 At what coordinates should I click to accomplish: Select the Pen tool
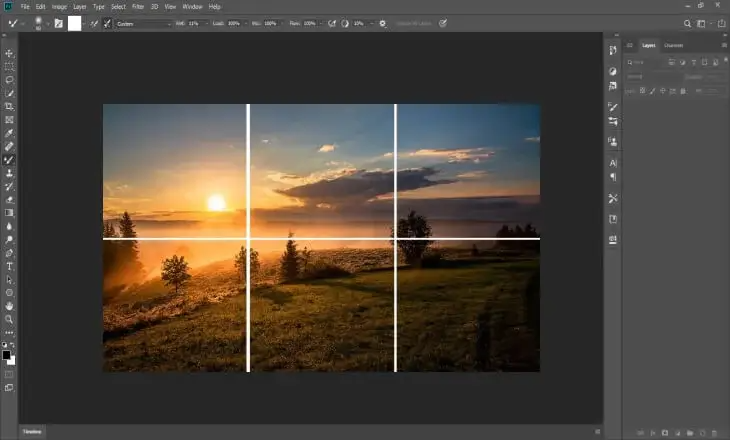[9, 253]
